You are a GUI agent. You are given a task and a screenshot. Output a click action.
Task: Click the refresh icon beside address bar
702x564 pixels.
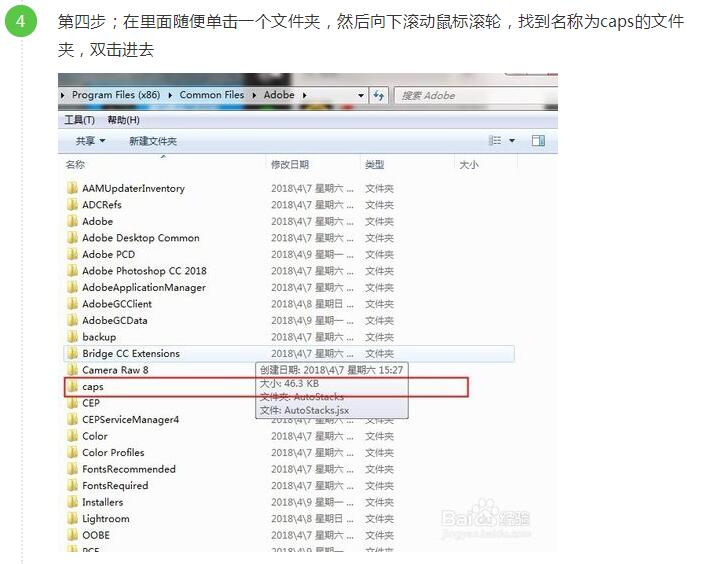point(378,95)
